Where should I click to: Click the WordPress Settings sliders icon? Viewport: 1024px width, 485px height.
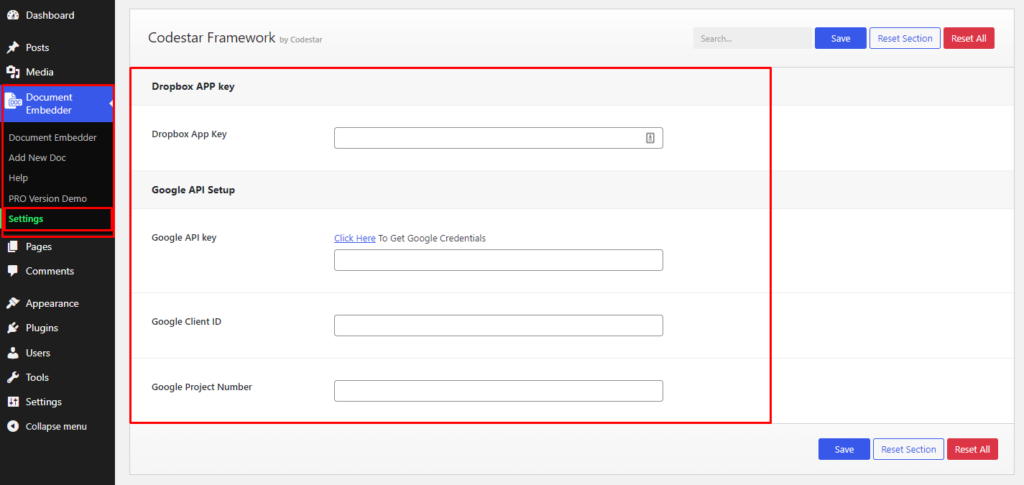pyautogui.click(x=12, y=402)
